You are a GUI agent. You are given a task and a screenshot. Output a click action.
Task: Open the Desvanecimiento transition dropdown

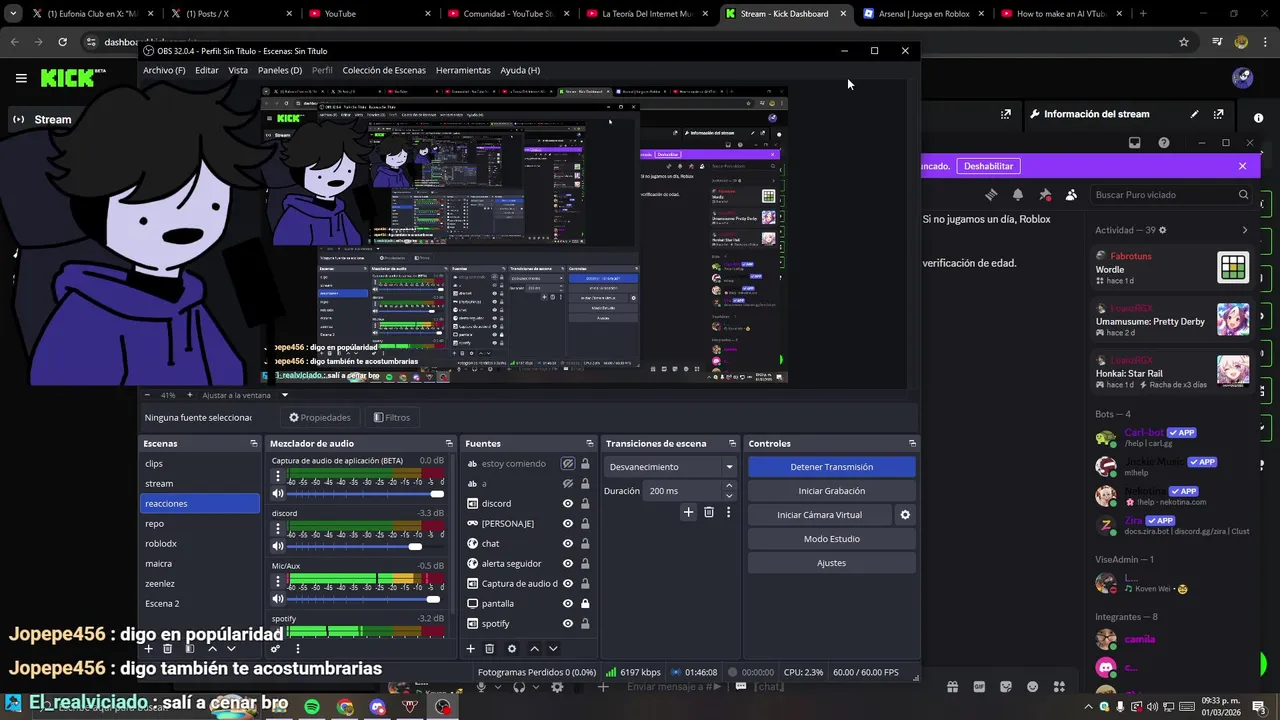(x=670, y=467)
